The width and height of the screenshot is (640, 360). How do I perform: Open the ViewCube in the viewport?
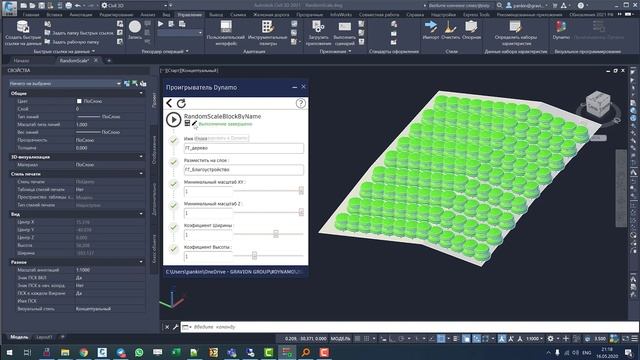pyautogui.click(x=598, y=103)
